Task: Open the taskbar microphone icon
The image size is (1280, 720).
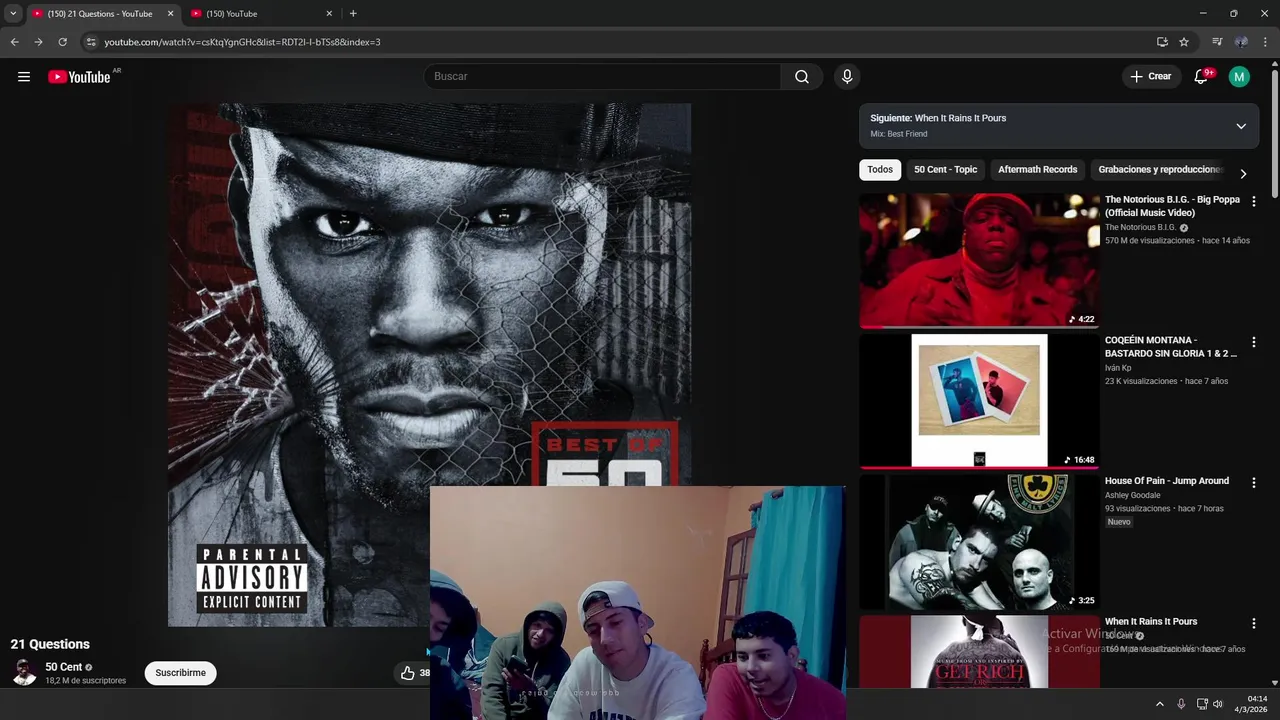Action: (x=1181, y=704)
